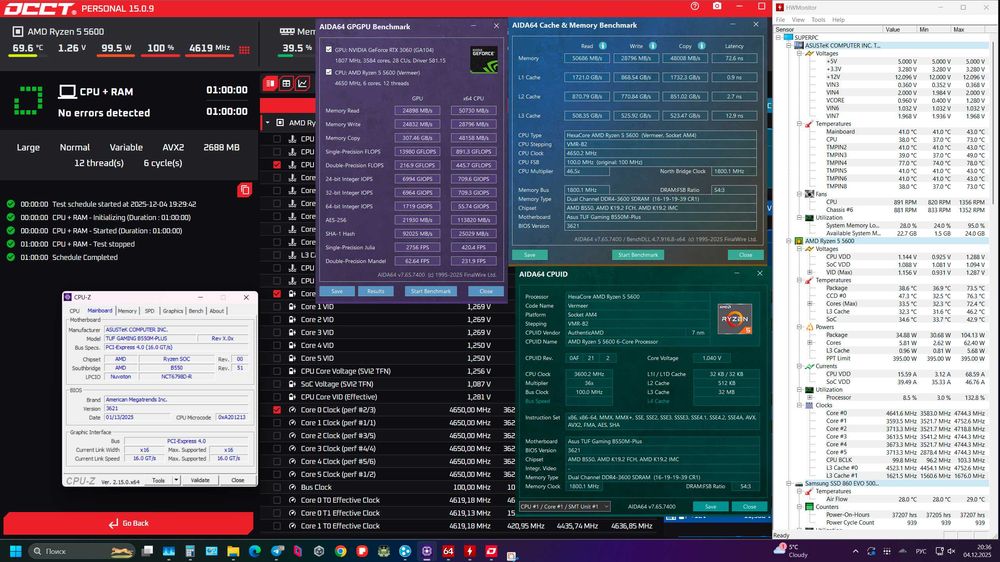Open File Explorer from the taskbar

coord(233,551)
